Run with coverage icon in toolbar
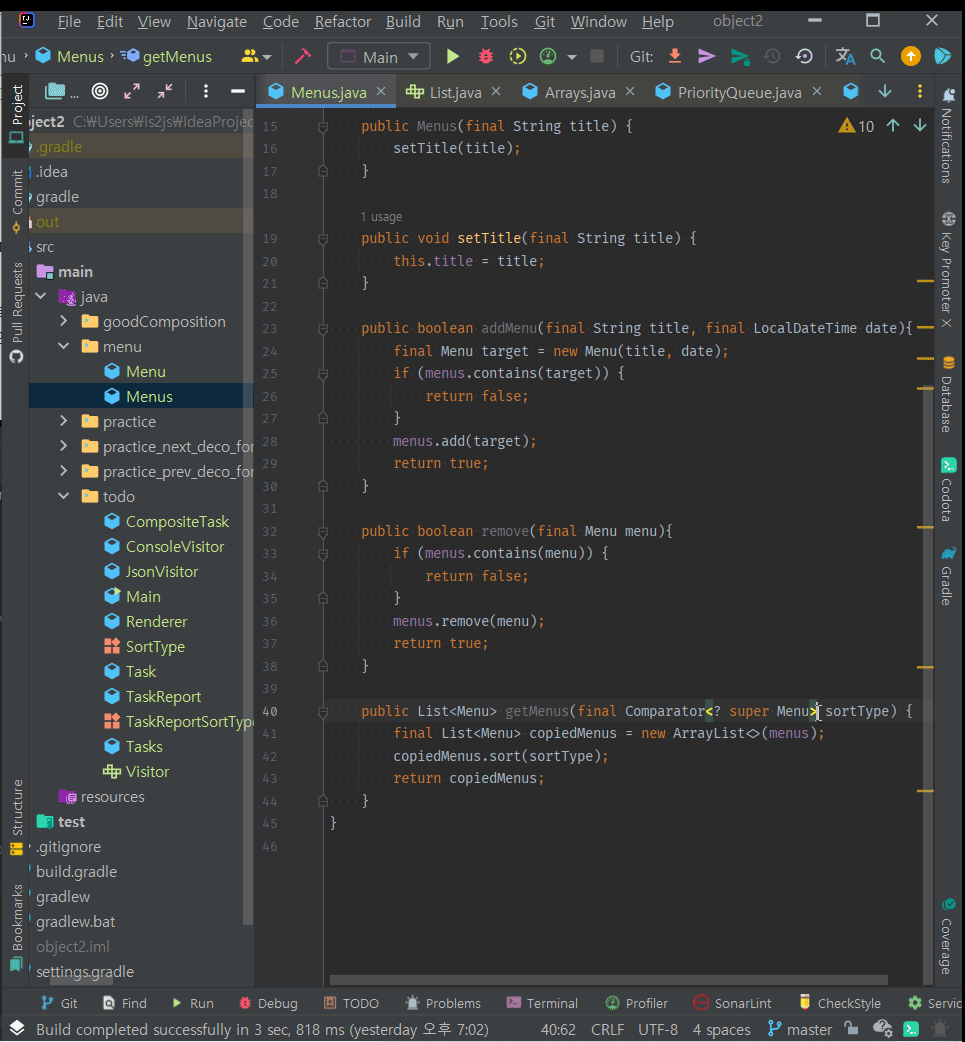Viewport: 965px width, 1042px height. [517, 56]
